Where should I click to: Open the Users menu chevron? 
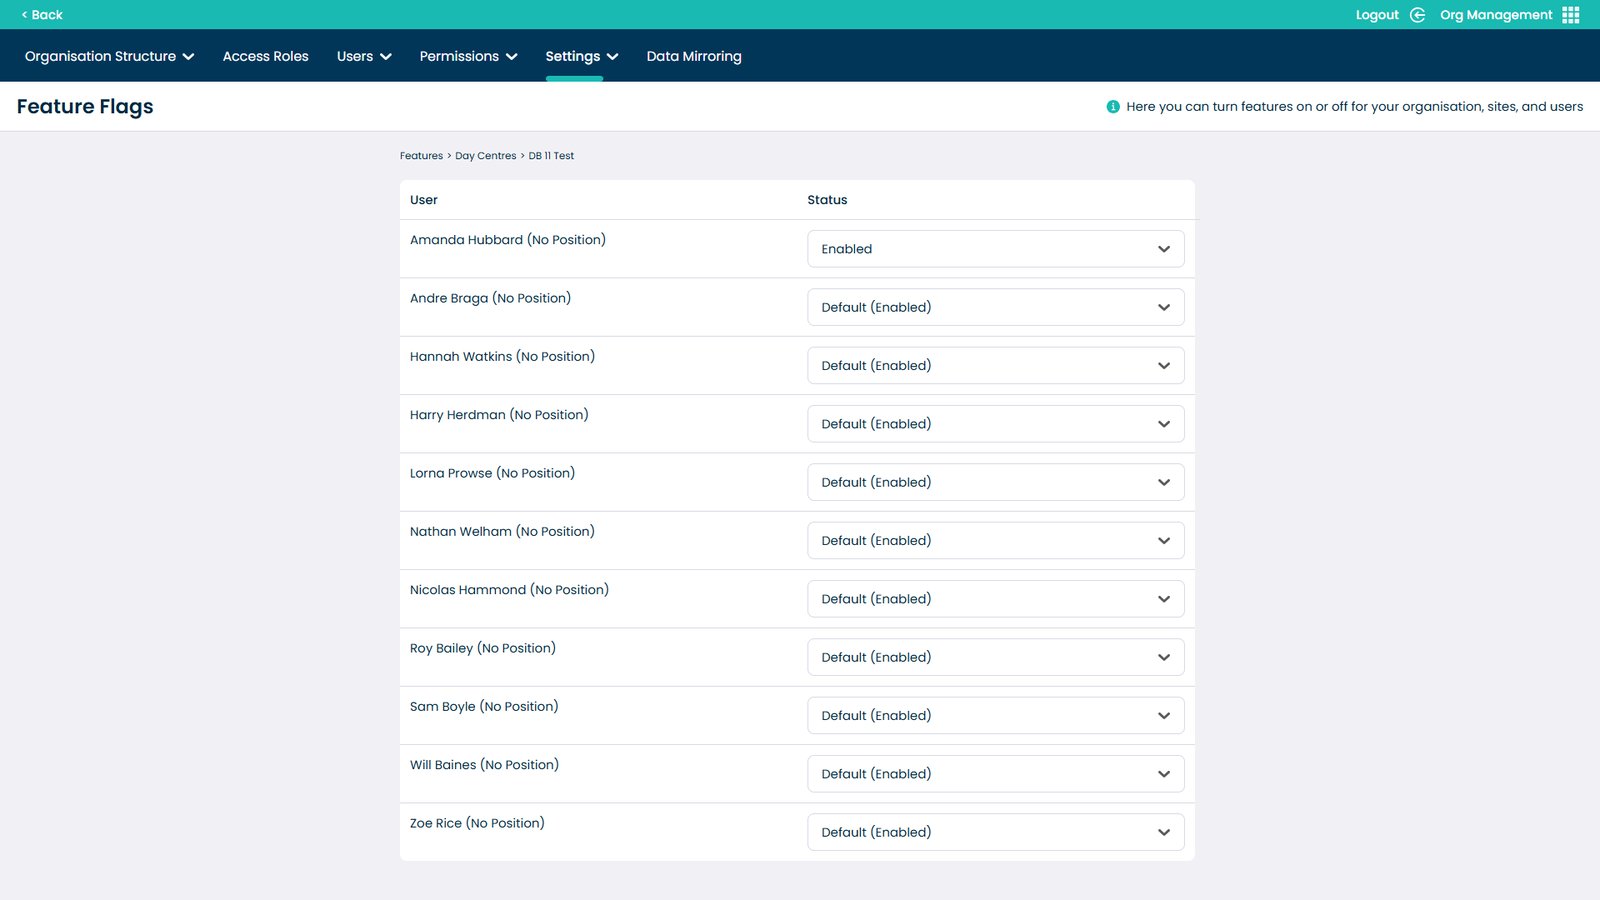[384, 56]
